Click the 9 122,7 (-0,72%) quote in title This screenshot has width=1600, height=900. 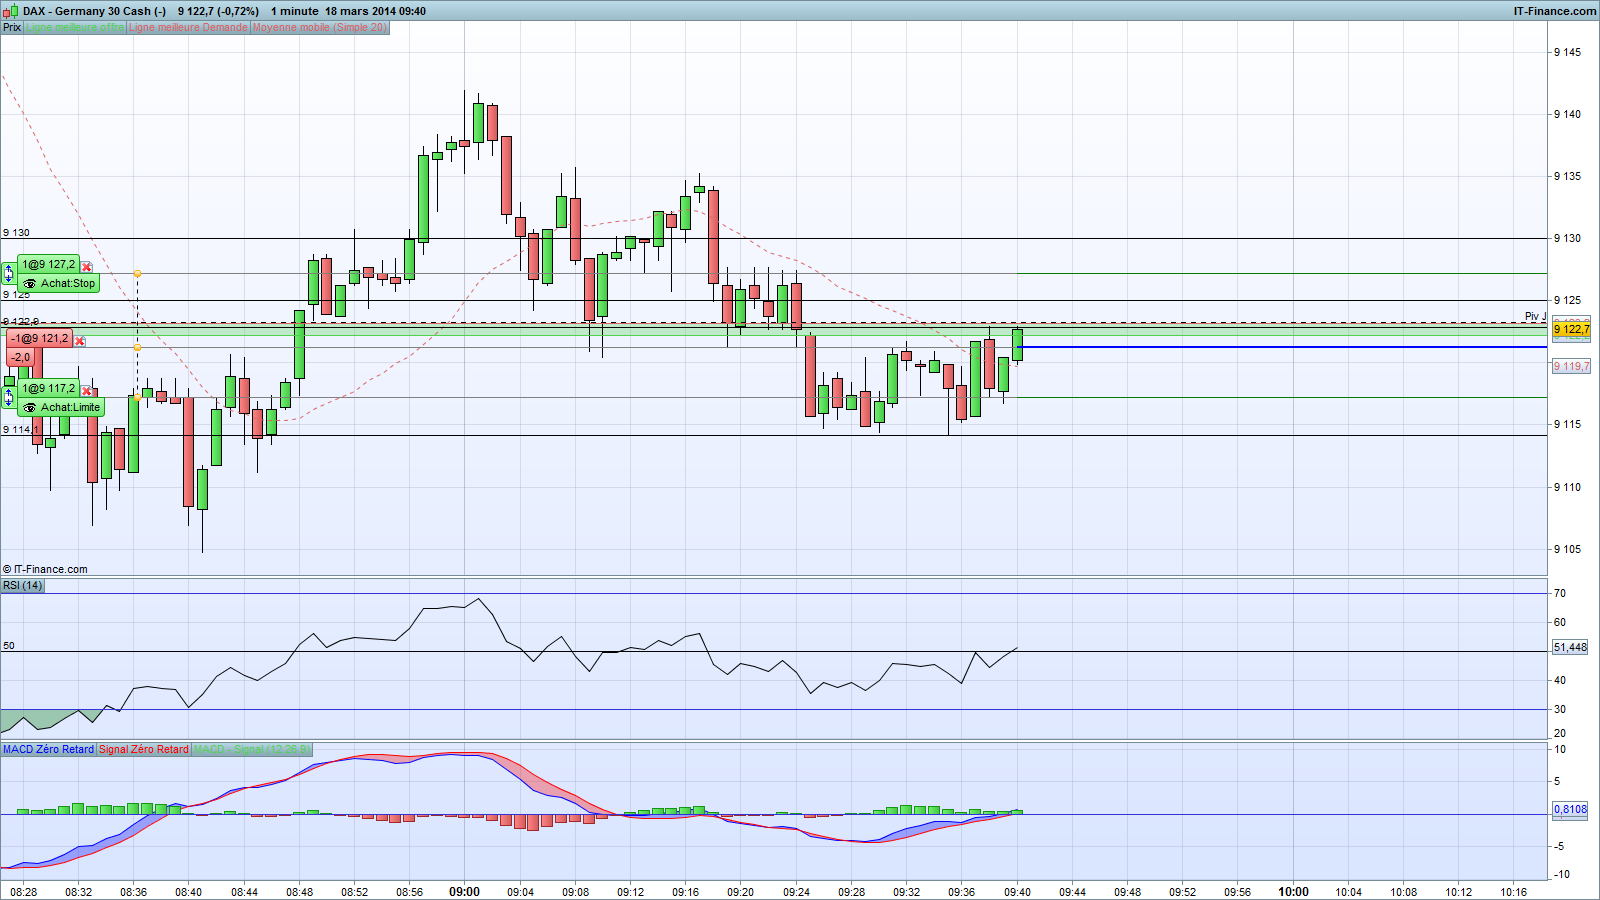pos(218,11)
